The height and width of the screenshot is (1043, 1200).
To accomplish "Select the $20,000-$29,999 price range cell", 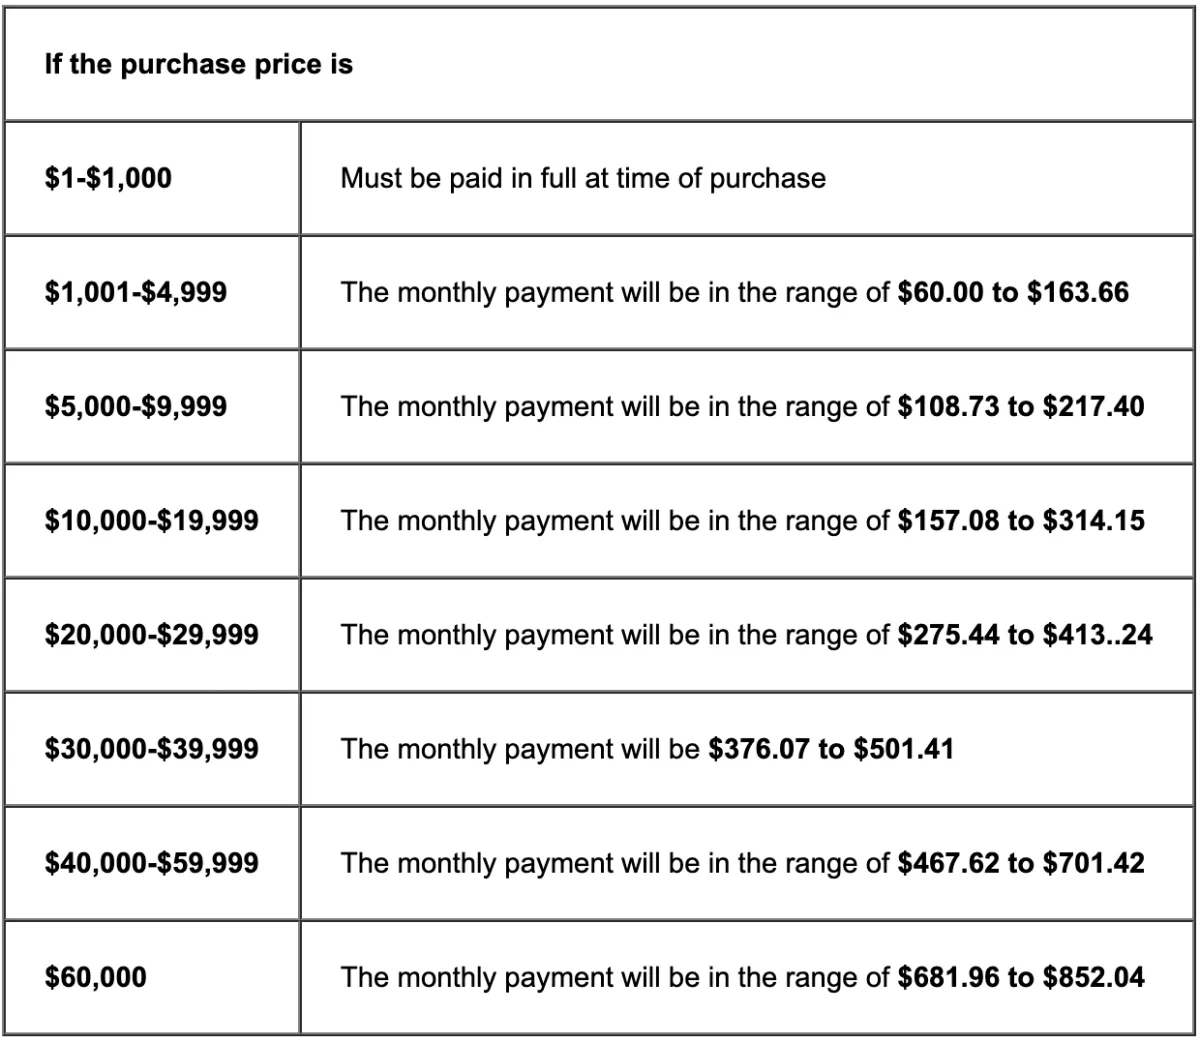I will pos(152,635).
